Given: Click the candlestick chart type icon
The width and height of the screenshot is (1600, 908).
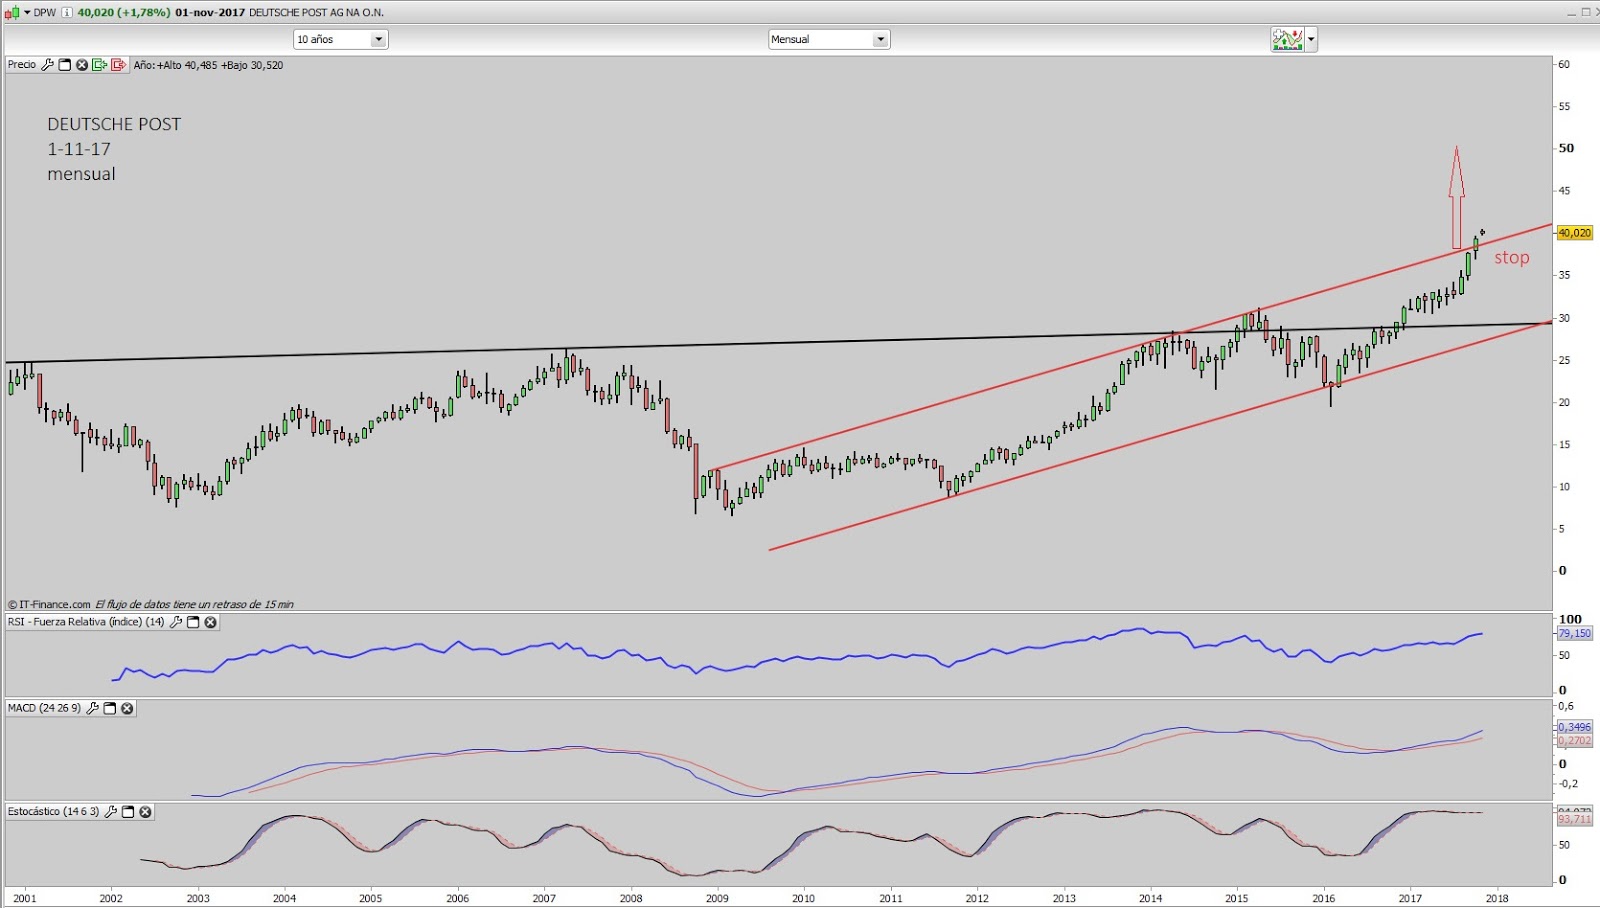Looking at the screenshot, I should coord(12,12).
